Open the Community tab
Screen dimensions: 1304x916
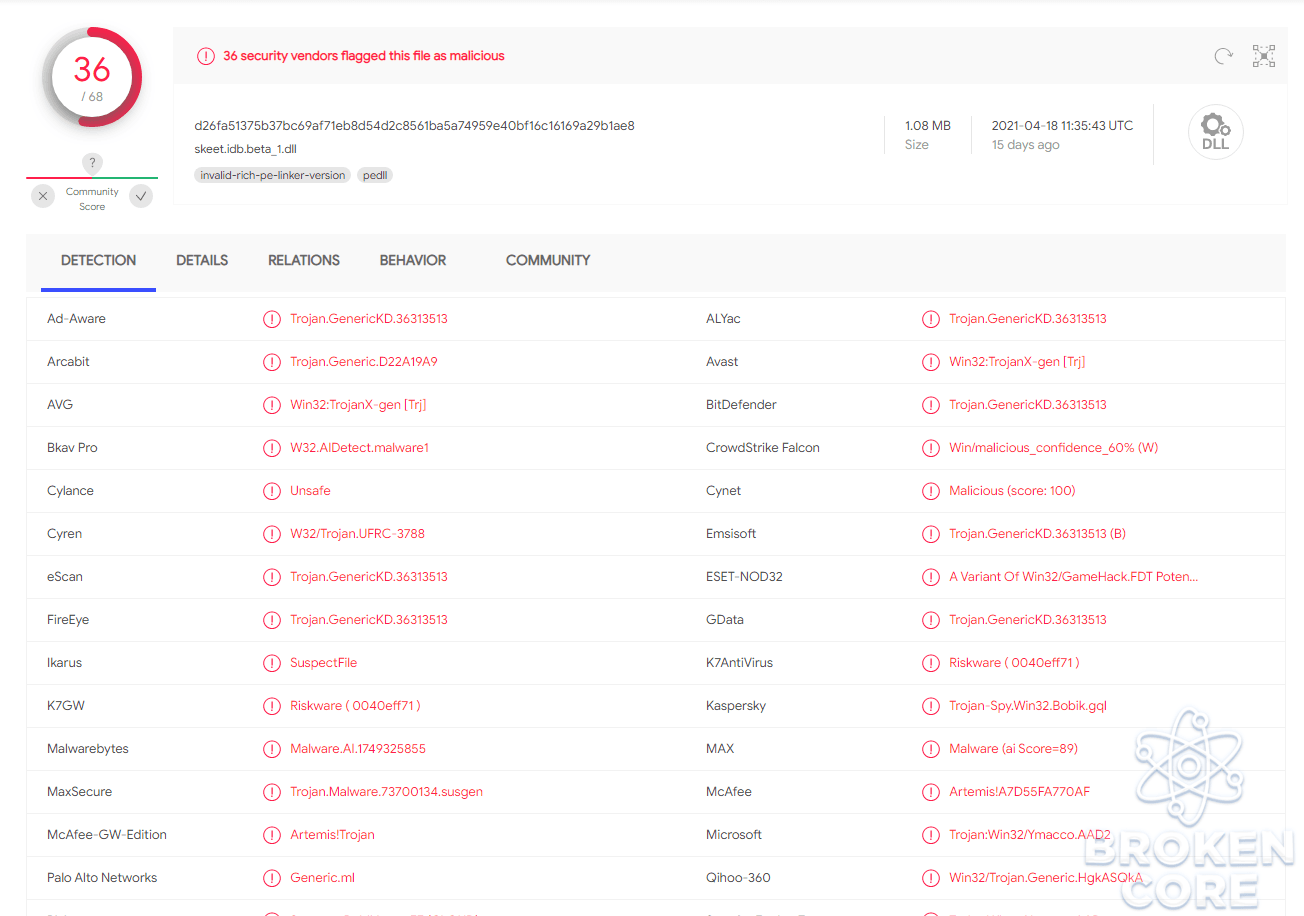click(548, 260)
